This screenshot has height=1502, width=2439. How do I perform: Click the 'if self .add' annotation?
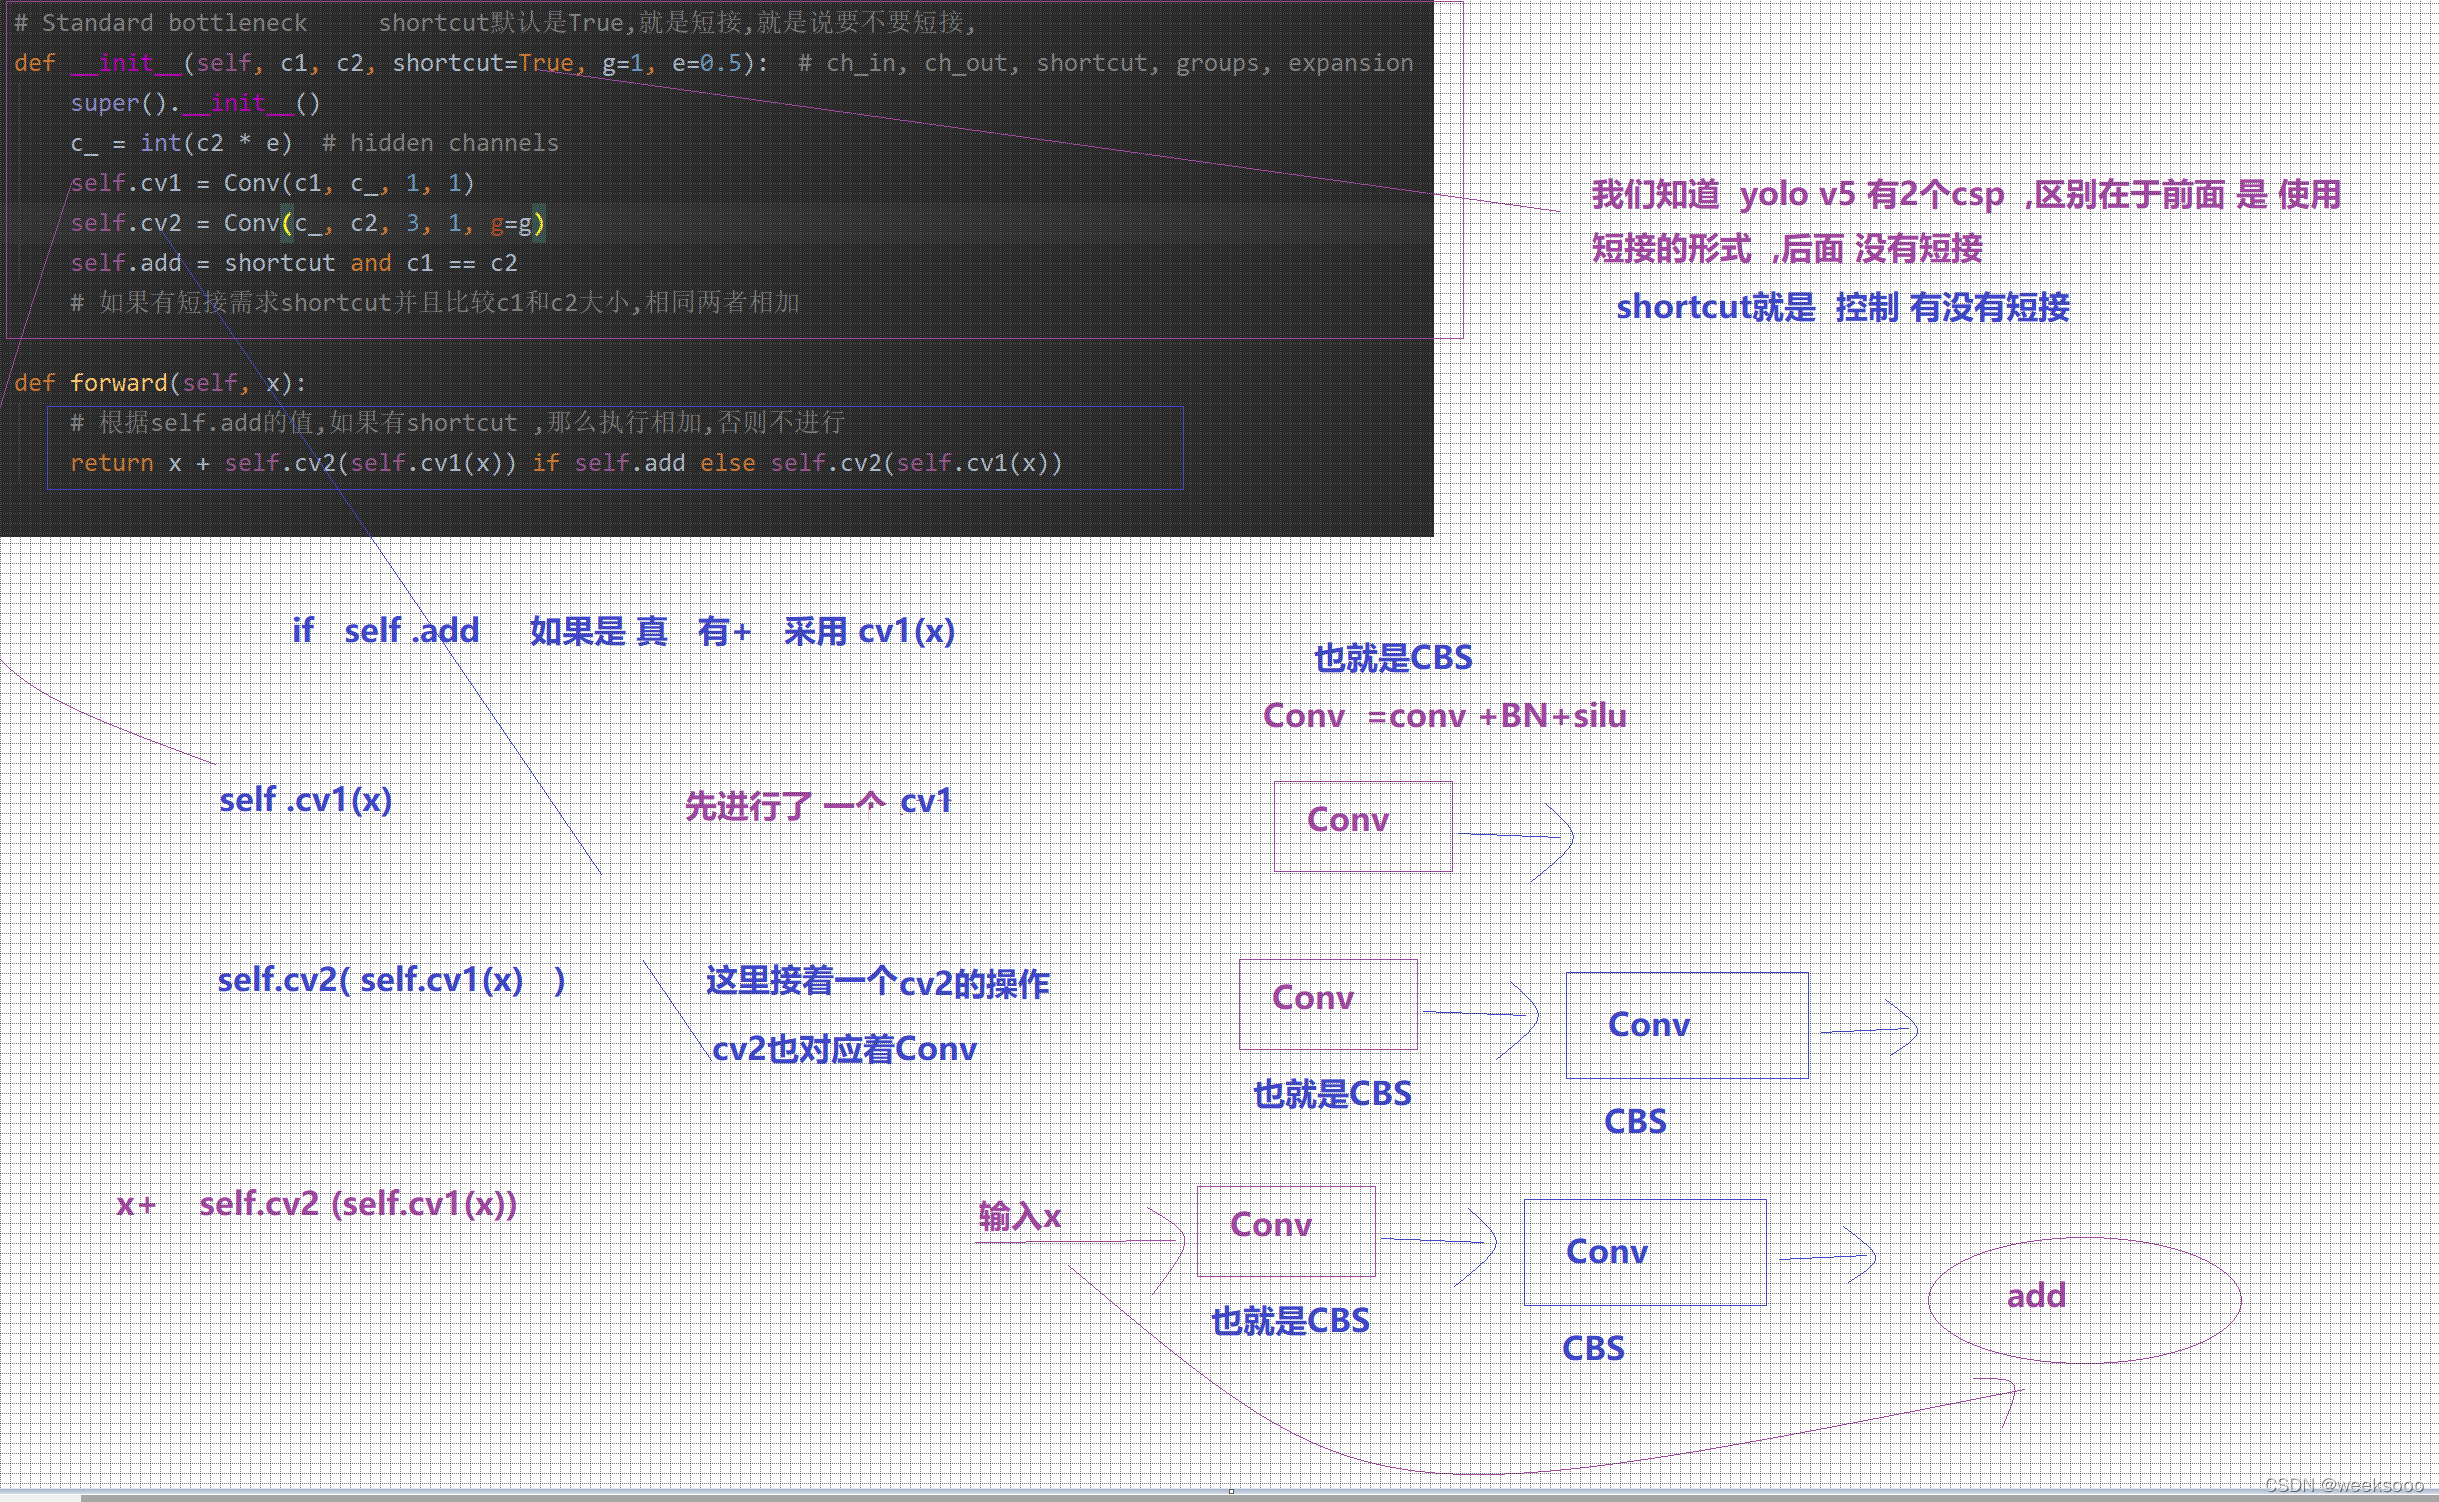tap(386, 631)
